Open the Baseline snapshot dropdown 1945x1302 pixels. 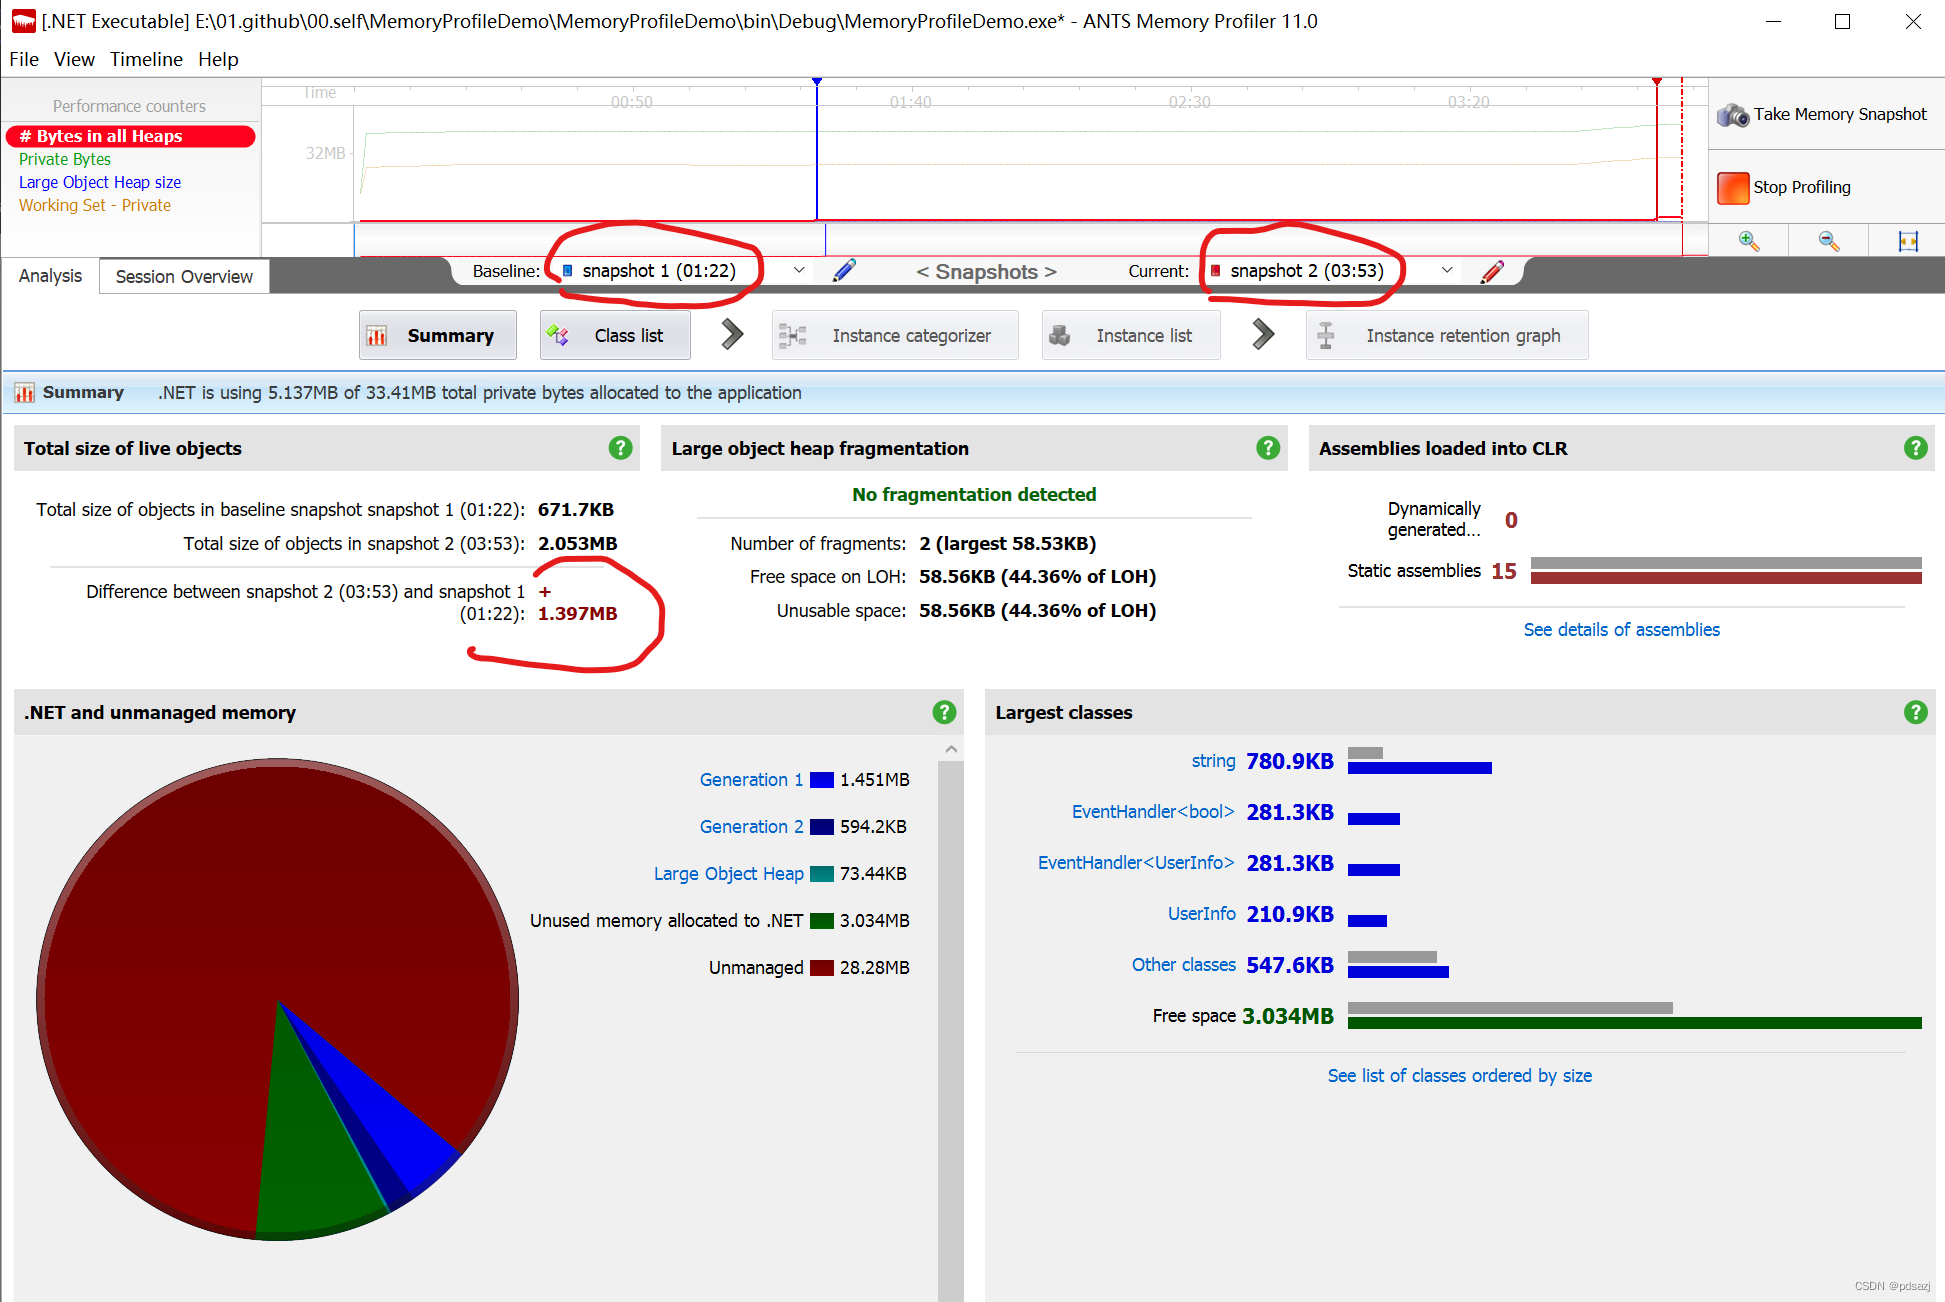point(798,270)
